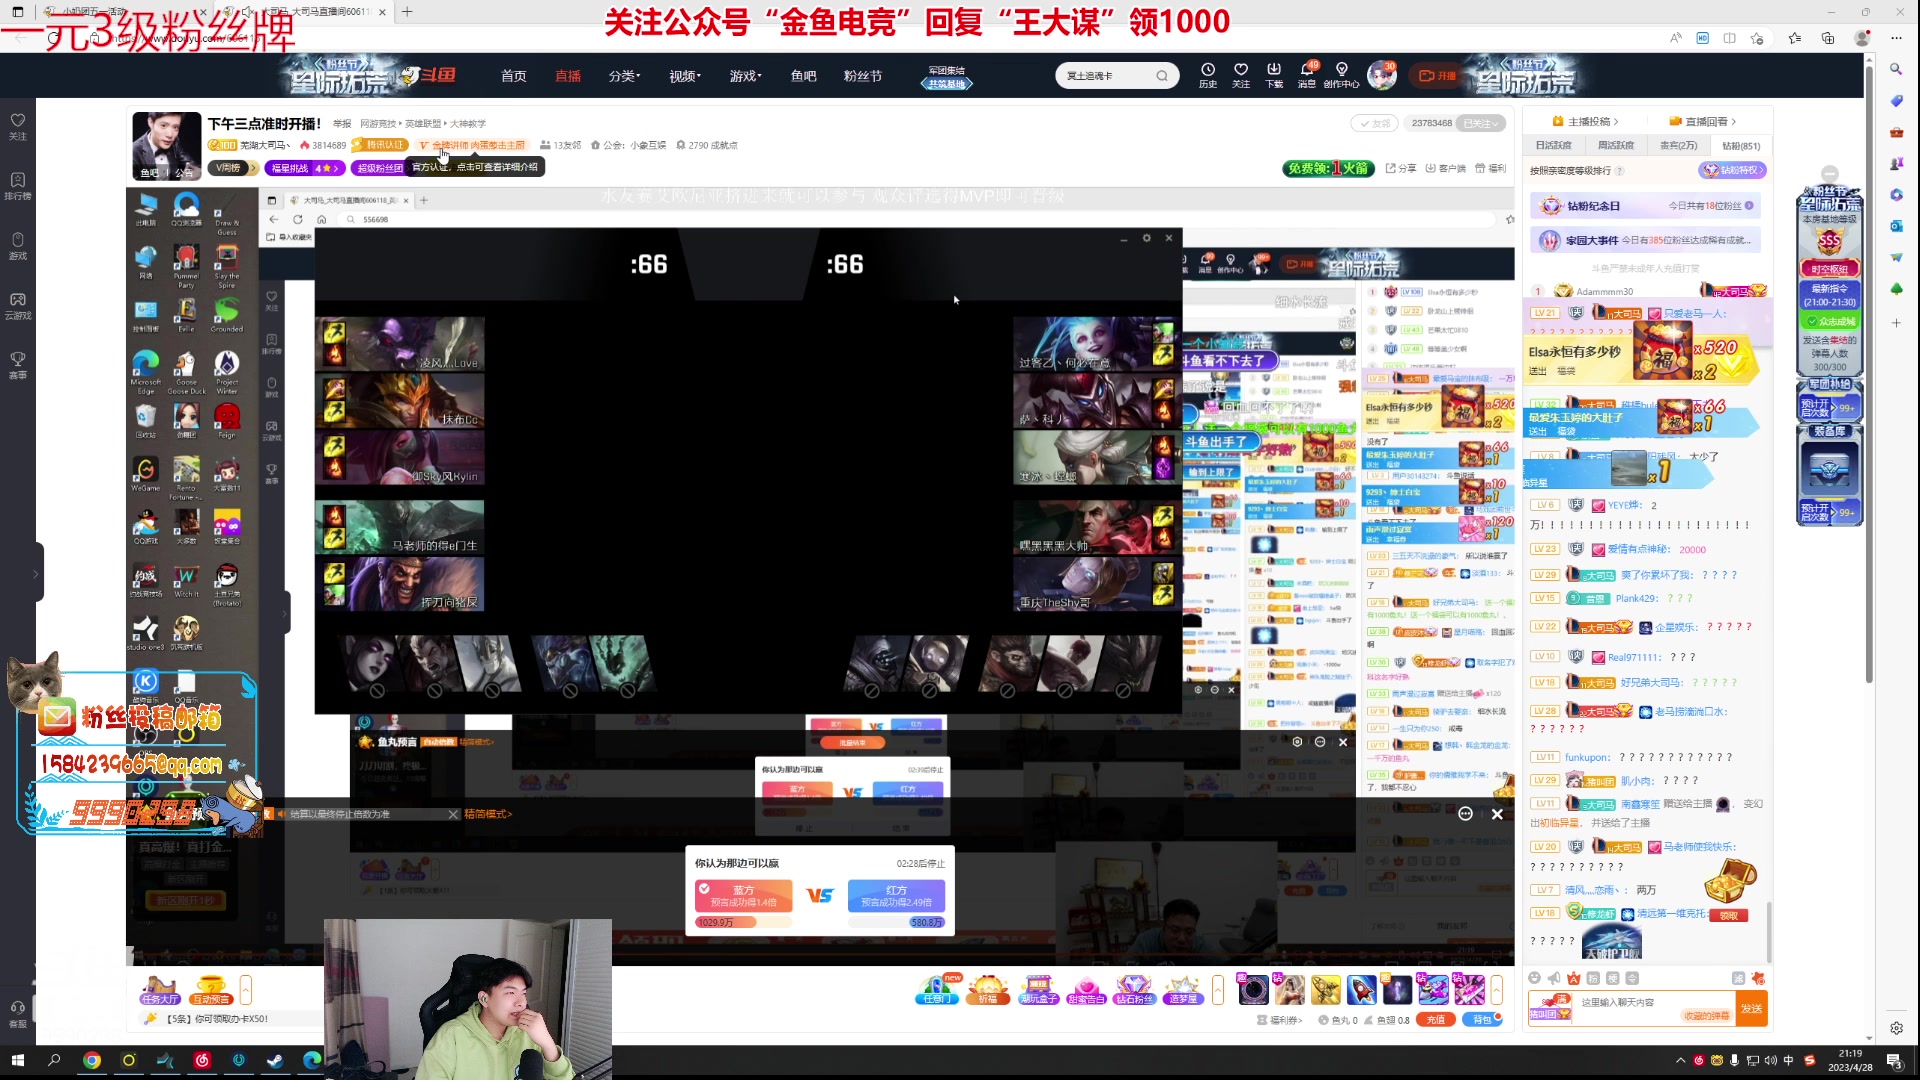1920x1080 pixels.
Task: Expand the activity icons chevron beside 造梦屋
Action: pos(1218,990)
